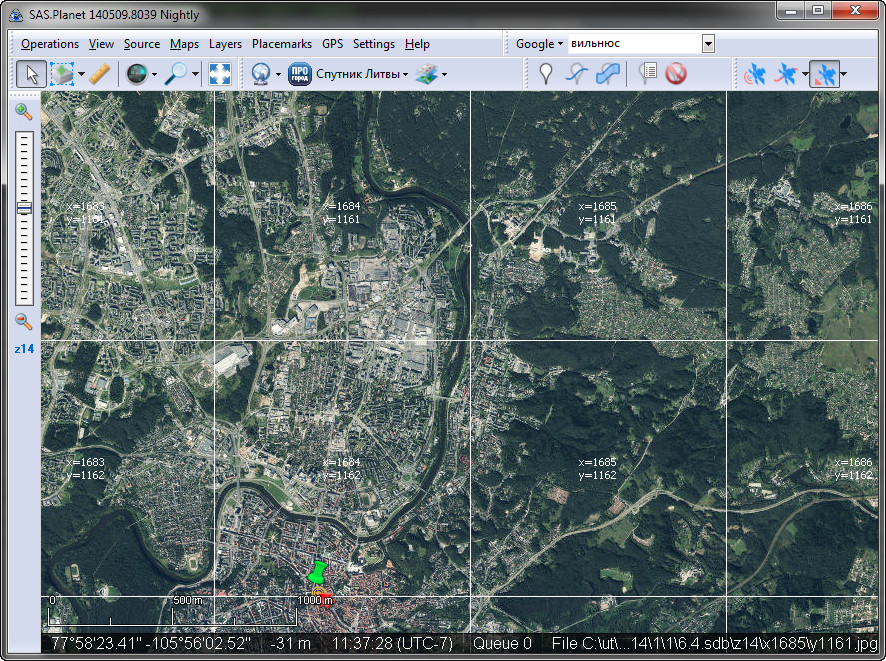886x661 pixels.
Task: Open the Operations menu
Action: [50, 44]
